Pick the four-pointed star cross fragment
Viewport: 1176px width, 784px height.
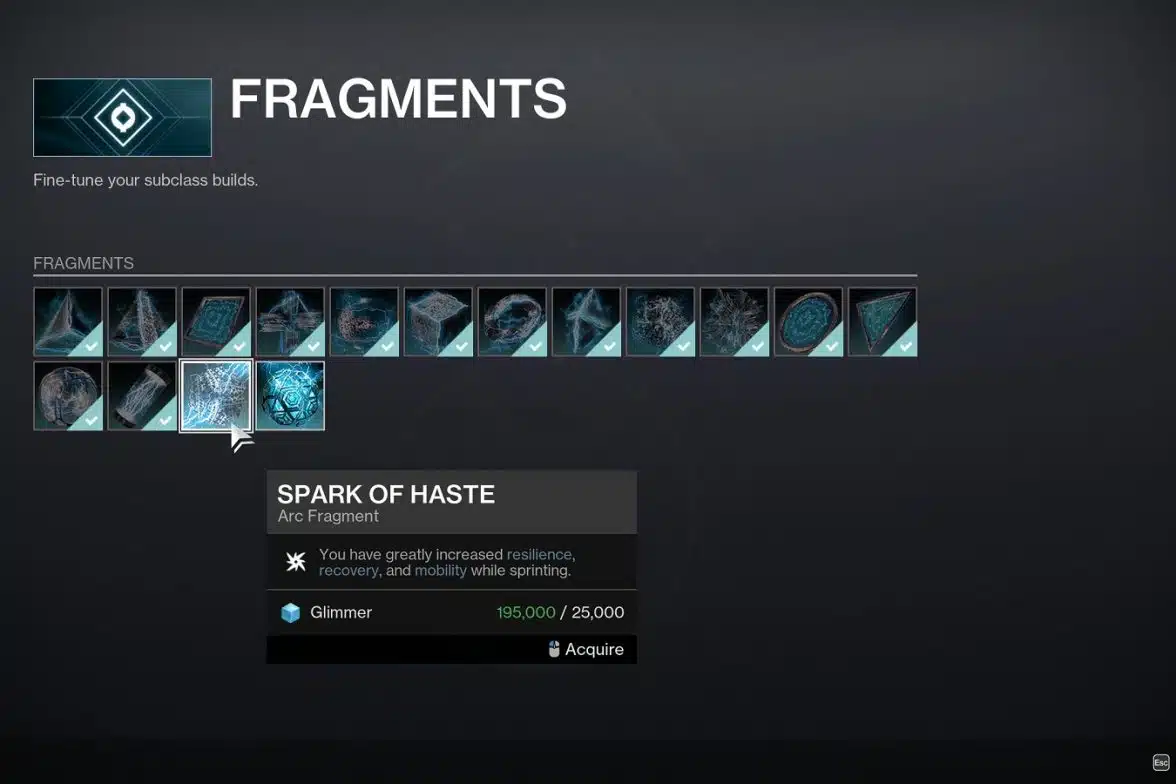[x=586, y=321]
